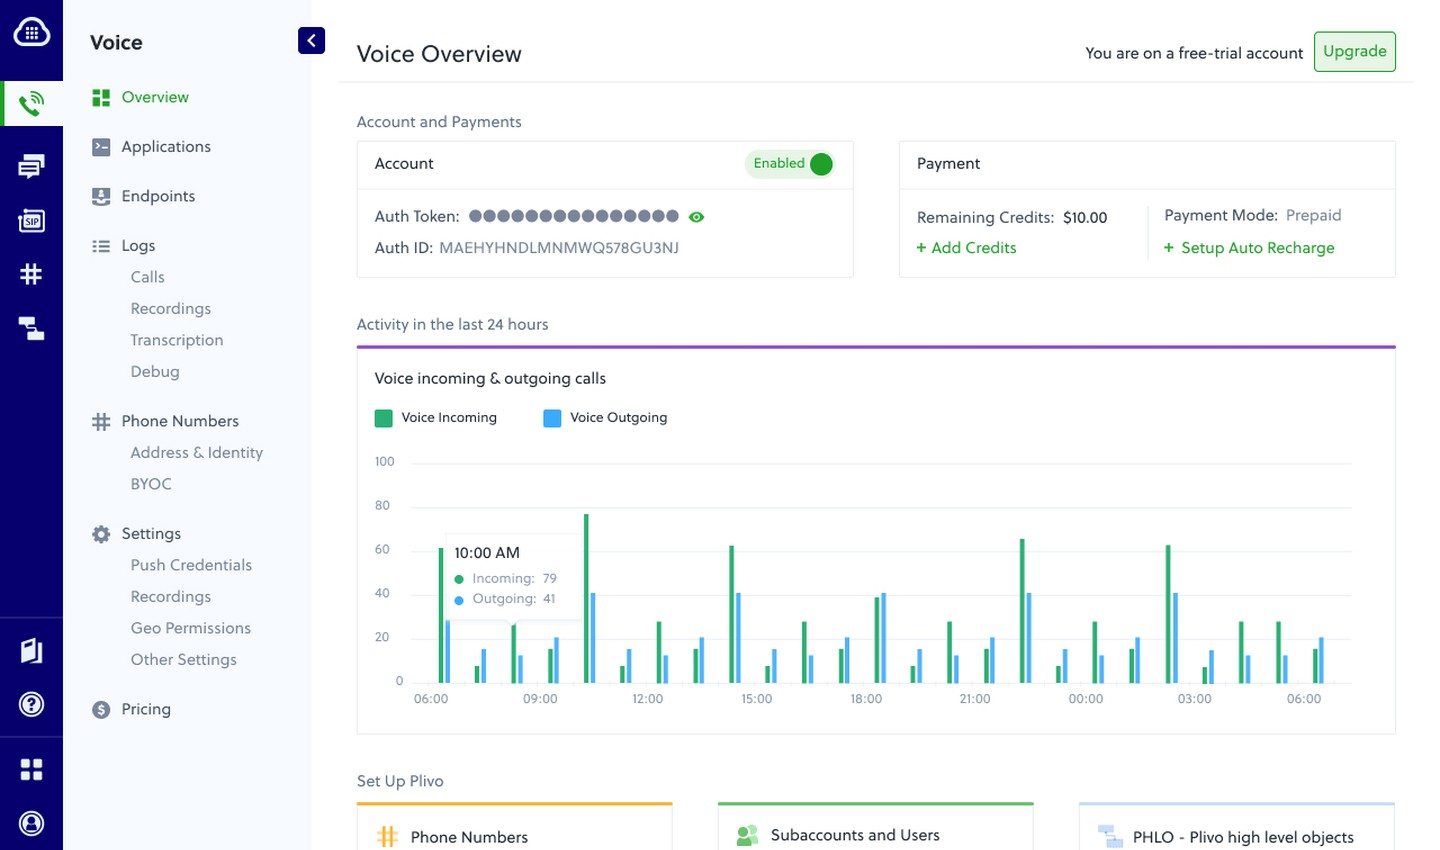The width and height of the screenshot is (1440, 850).
Task: Click the Overview dashboard icon
Action: click(x=101, y=97)
